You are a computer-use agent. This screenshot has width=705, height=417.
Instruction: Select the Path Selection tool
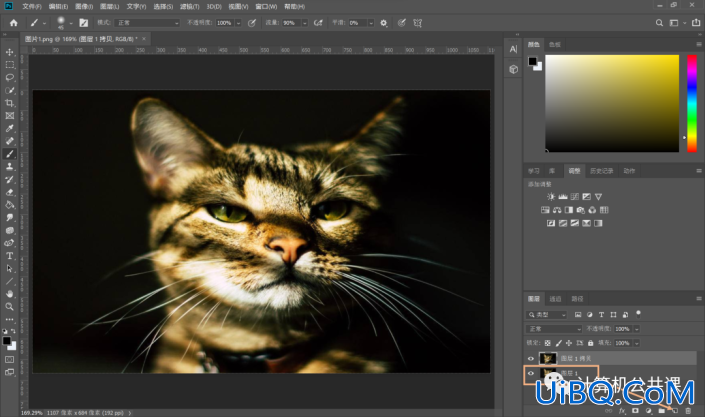[x=9, y=269]
